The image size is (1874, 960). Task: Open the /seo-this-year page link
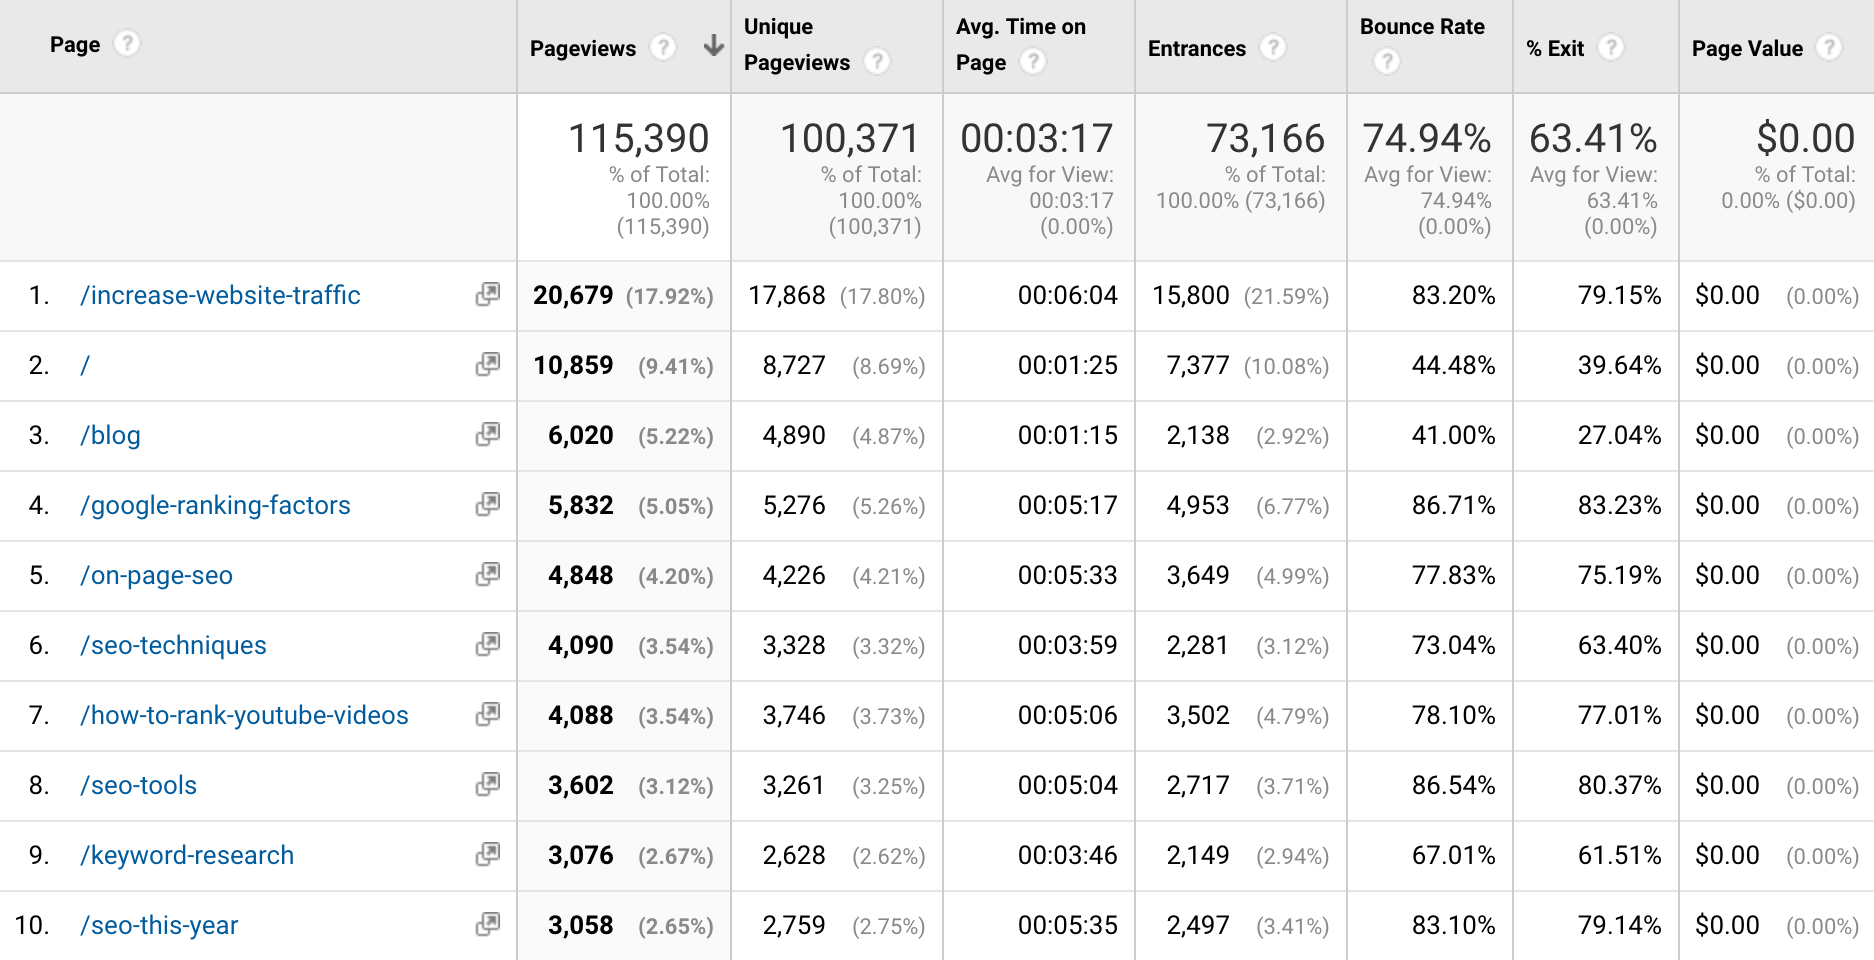[159, 925]
